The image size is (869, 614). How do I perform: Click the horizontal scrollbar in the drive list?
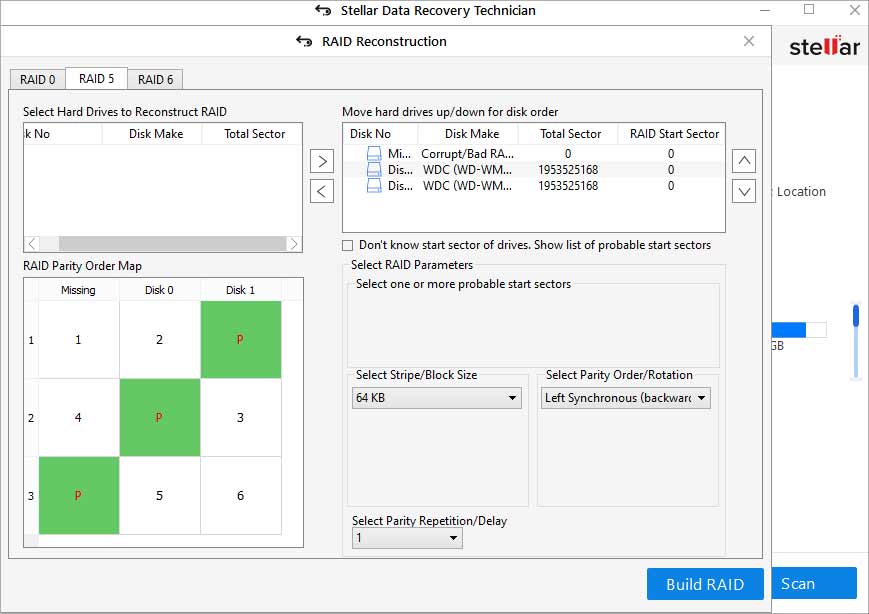pos(170,244)
